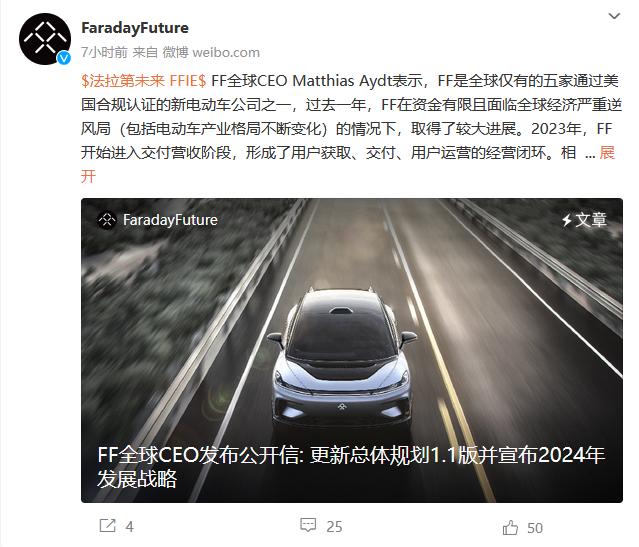
Task: Click the small FaradayFuture logo on the article card
Action: tap(107, 220)
